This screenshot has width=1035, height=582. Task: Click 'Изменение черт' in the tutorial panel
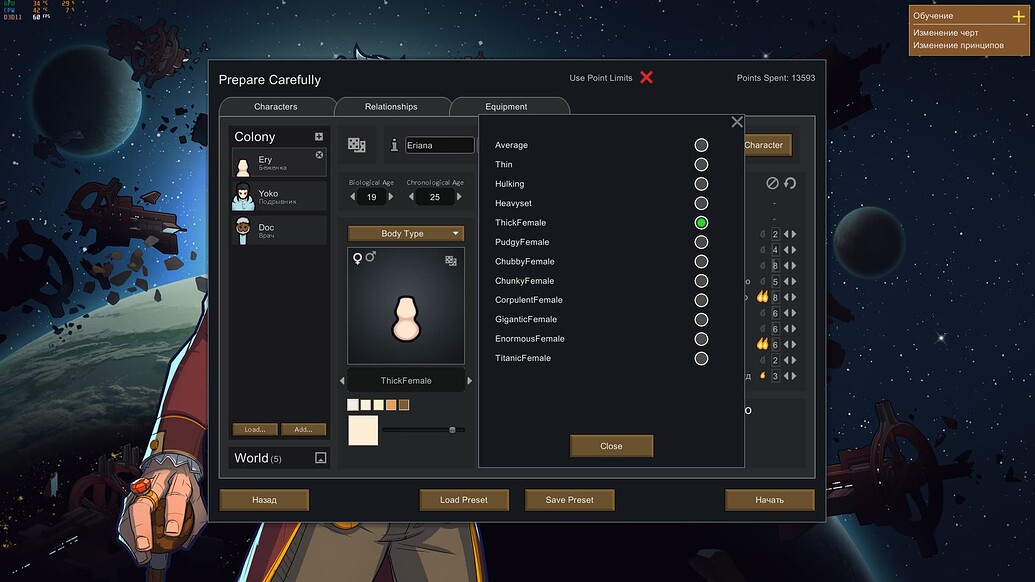945,32
